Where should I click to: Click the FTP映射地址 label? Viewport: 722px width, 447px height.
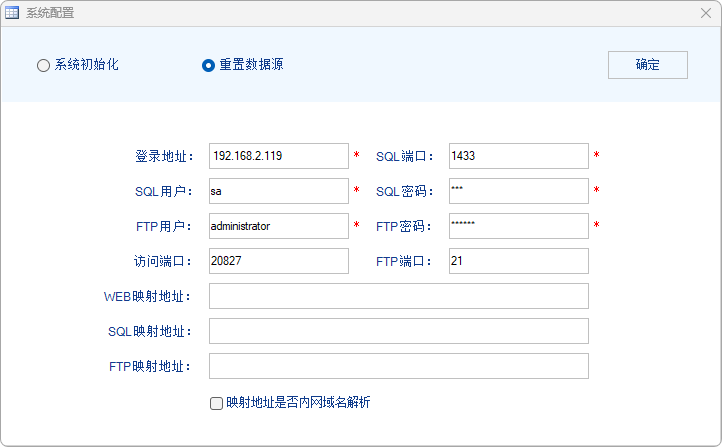pyautogui.click(x=150, y=366)
